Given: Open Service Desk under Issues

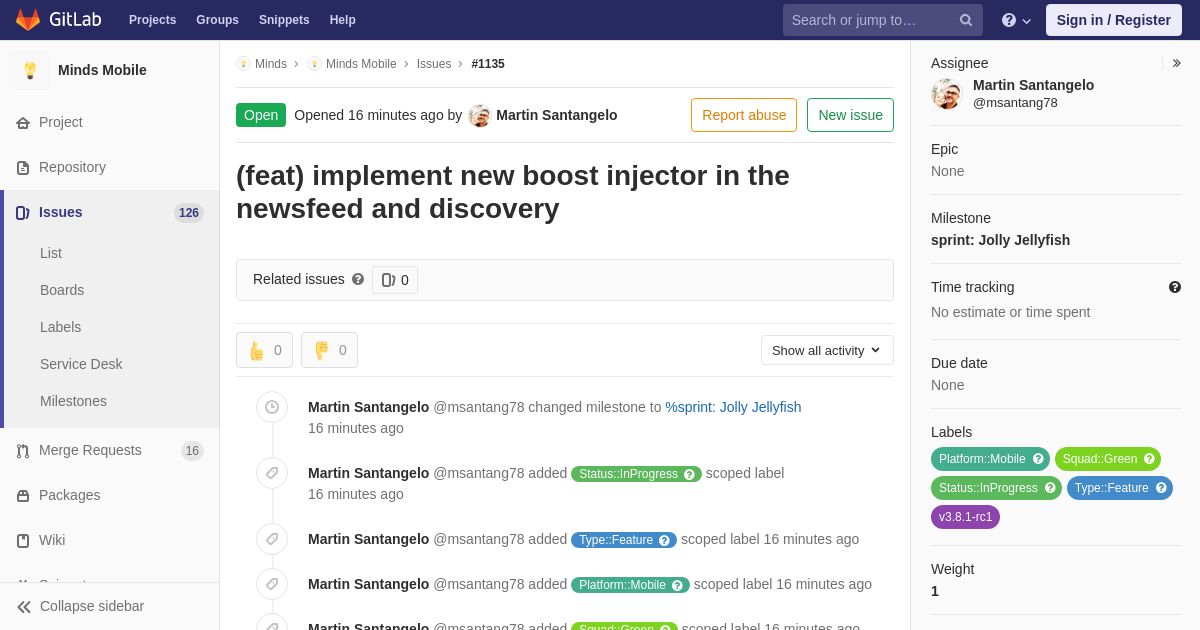Looking at the screenshot, I should [81, 364].
